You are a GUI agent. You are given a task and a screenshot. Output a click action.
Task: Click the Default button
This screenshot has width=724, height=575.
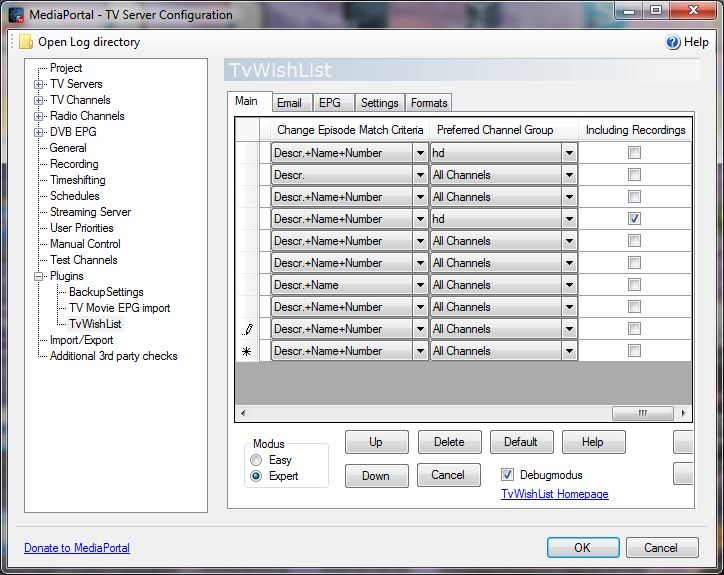[521, 442]
